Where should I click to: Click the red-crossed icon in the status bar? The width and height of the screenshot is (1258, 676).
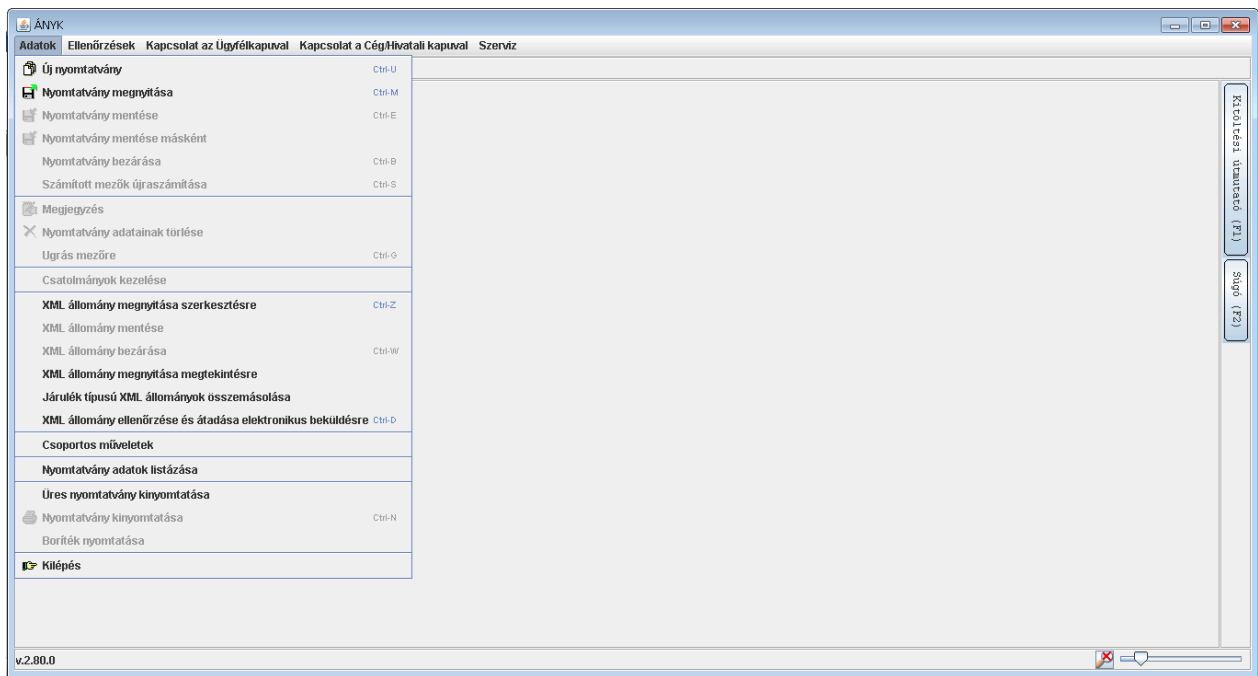pyautogui.click(x=1104, y=658)
